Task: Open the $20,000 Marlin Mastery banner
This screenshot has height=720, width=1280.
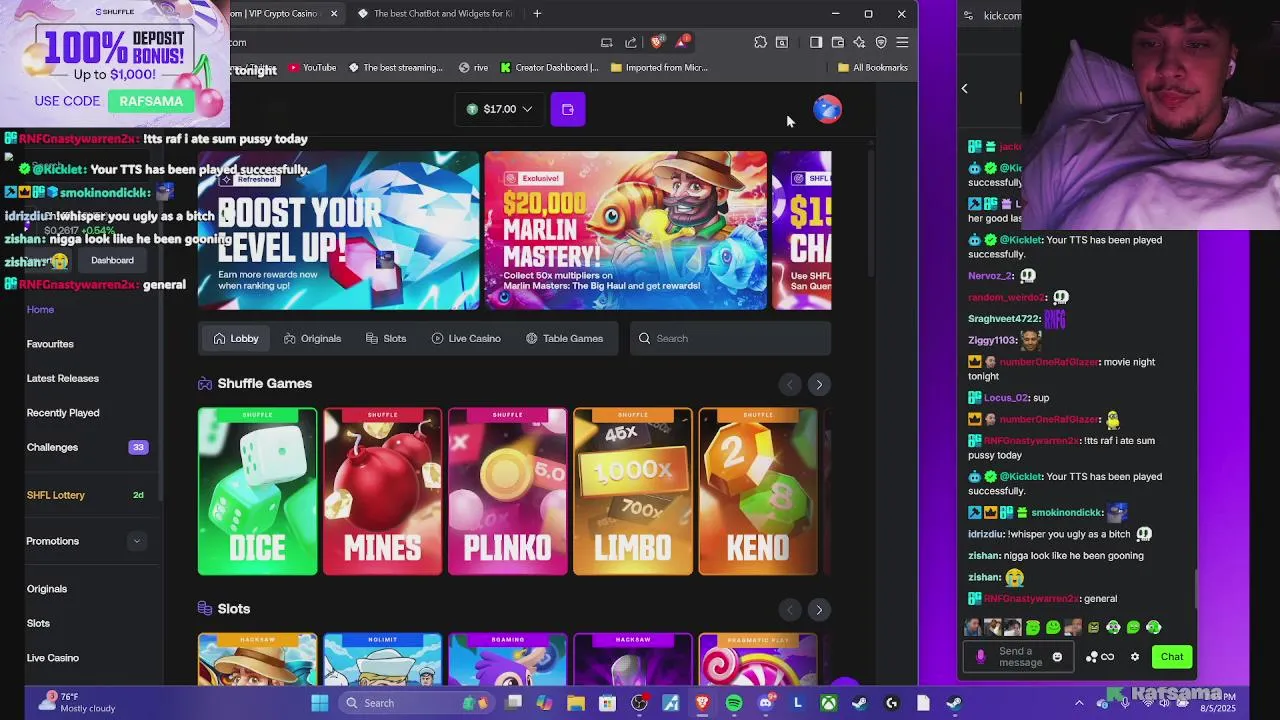Action: coord(625,230)
